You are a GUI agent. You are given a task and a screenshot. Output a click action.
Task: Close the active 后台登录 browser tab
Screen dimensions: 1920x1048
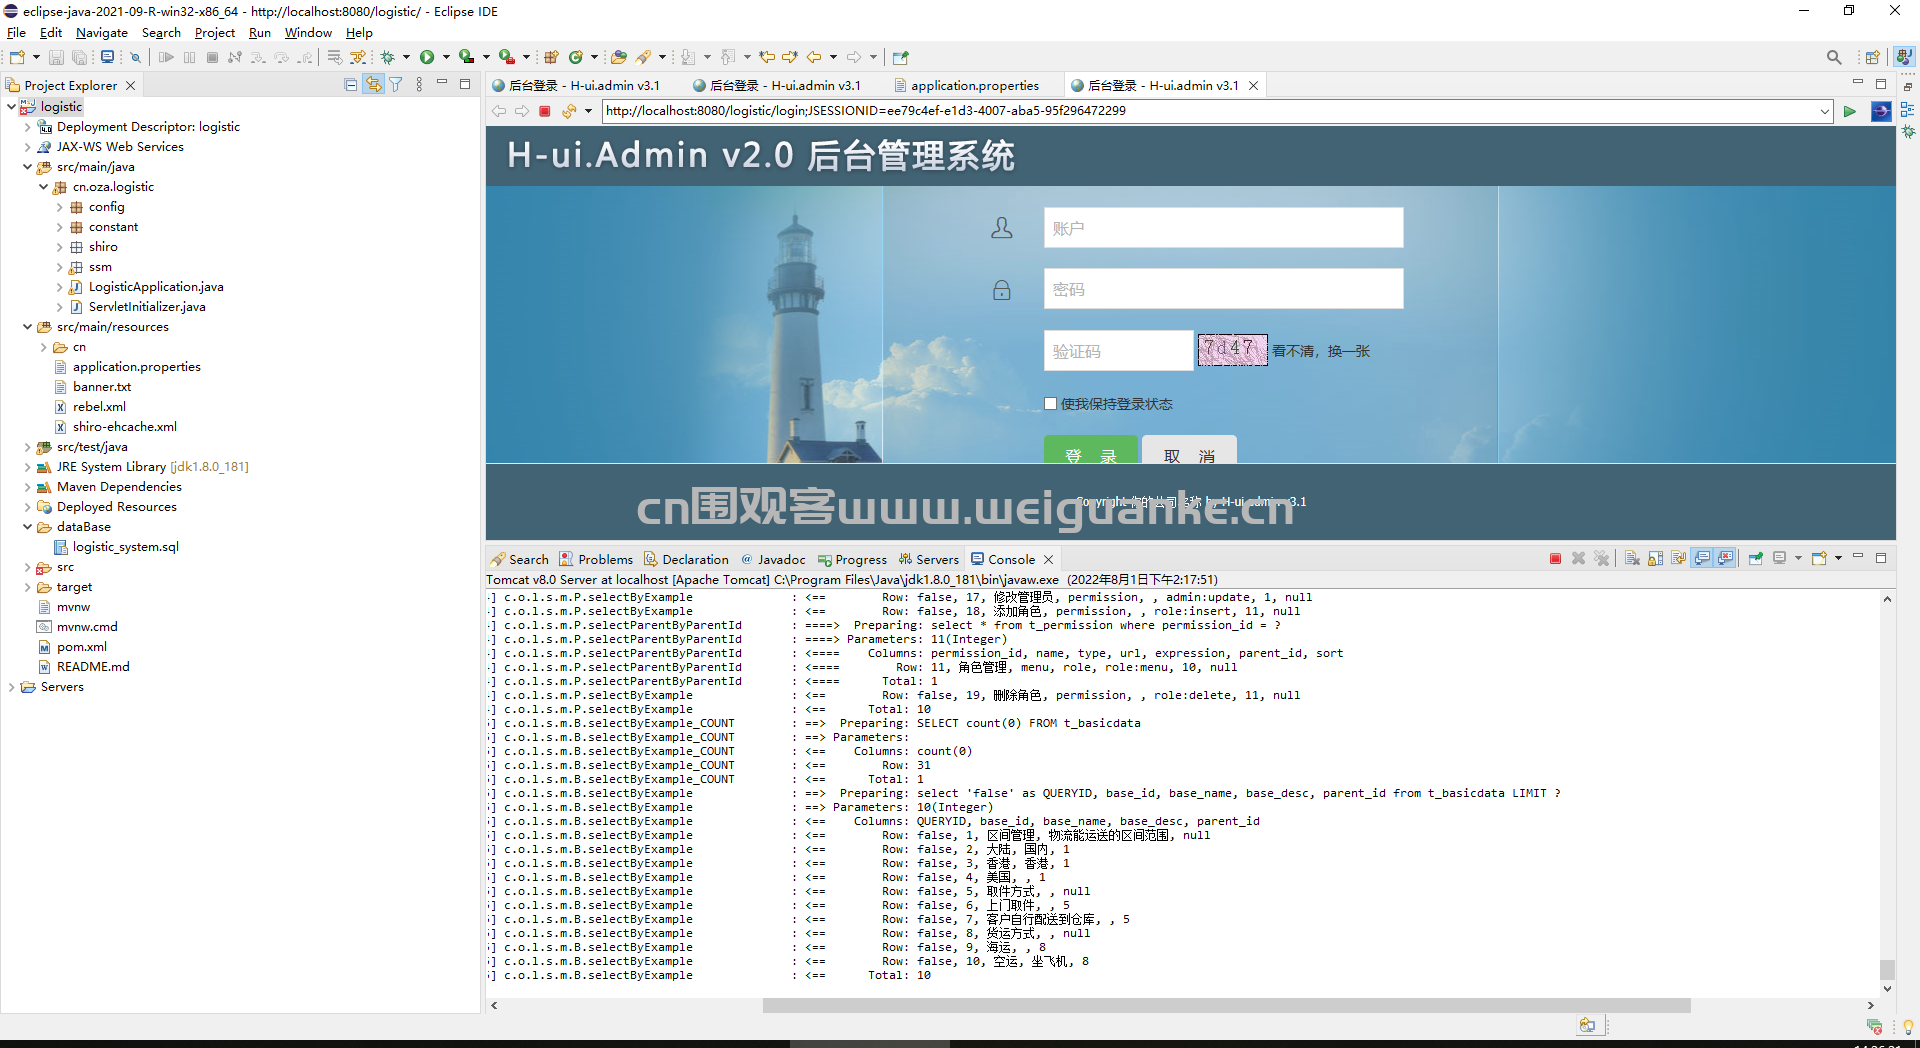tap(1253, 86)
